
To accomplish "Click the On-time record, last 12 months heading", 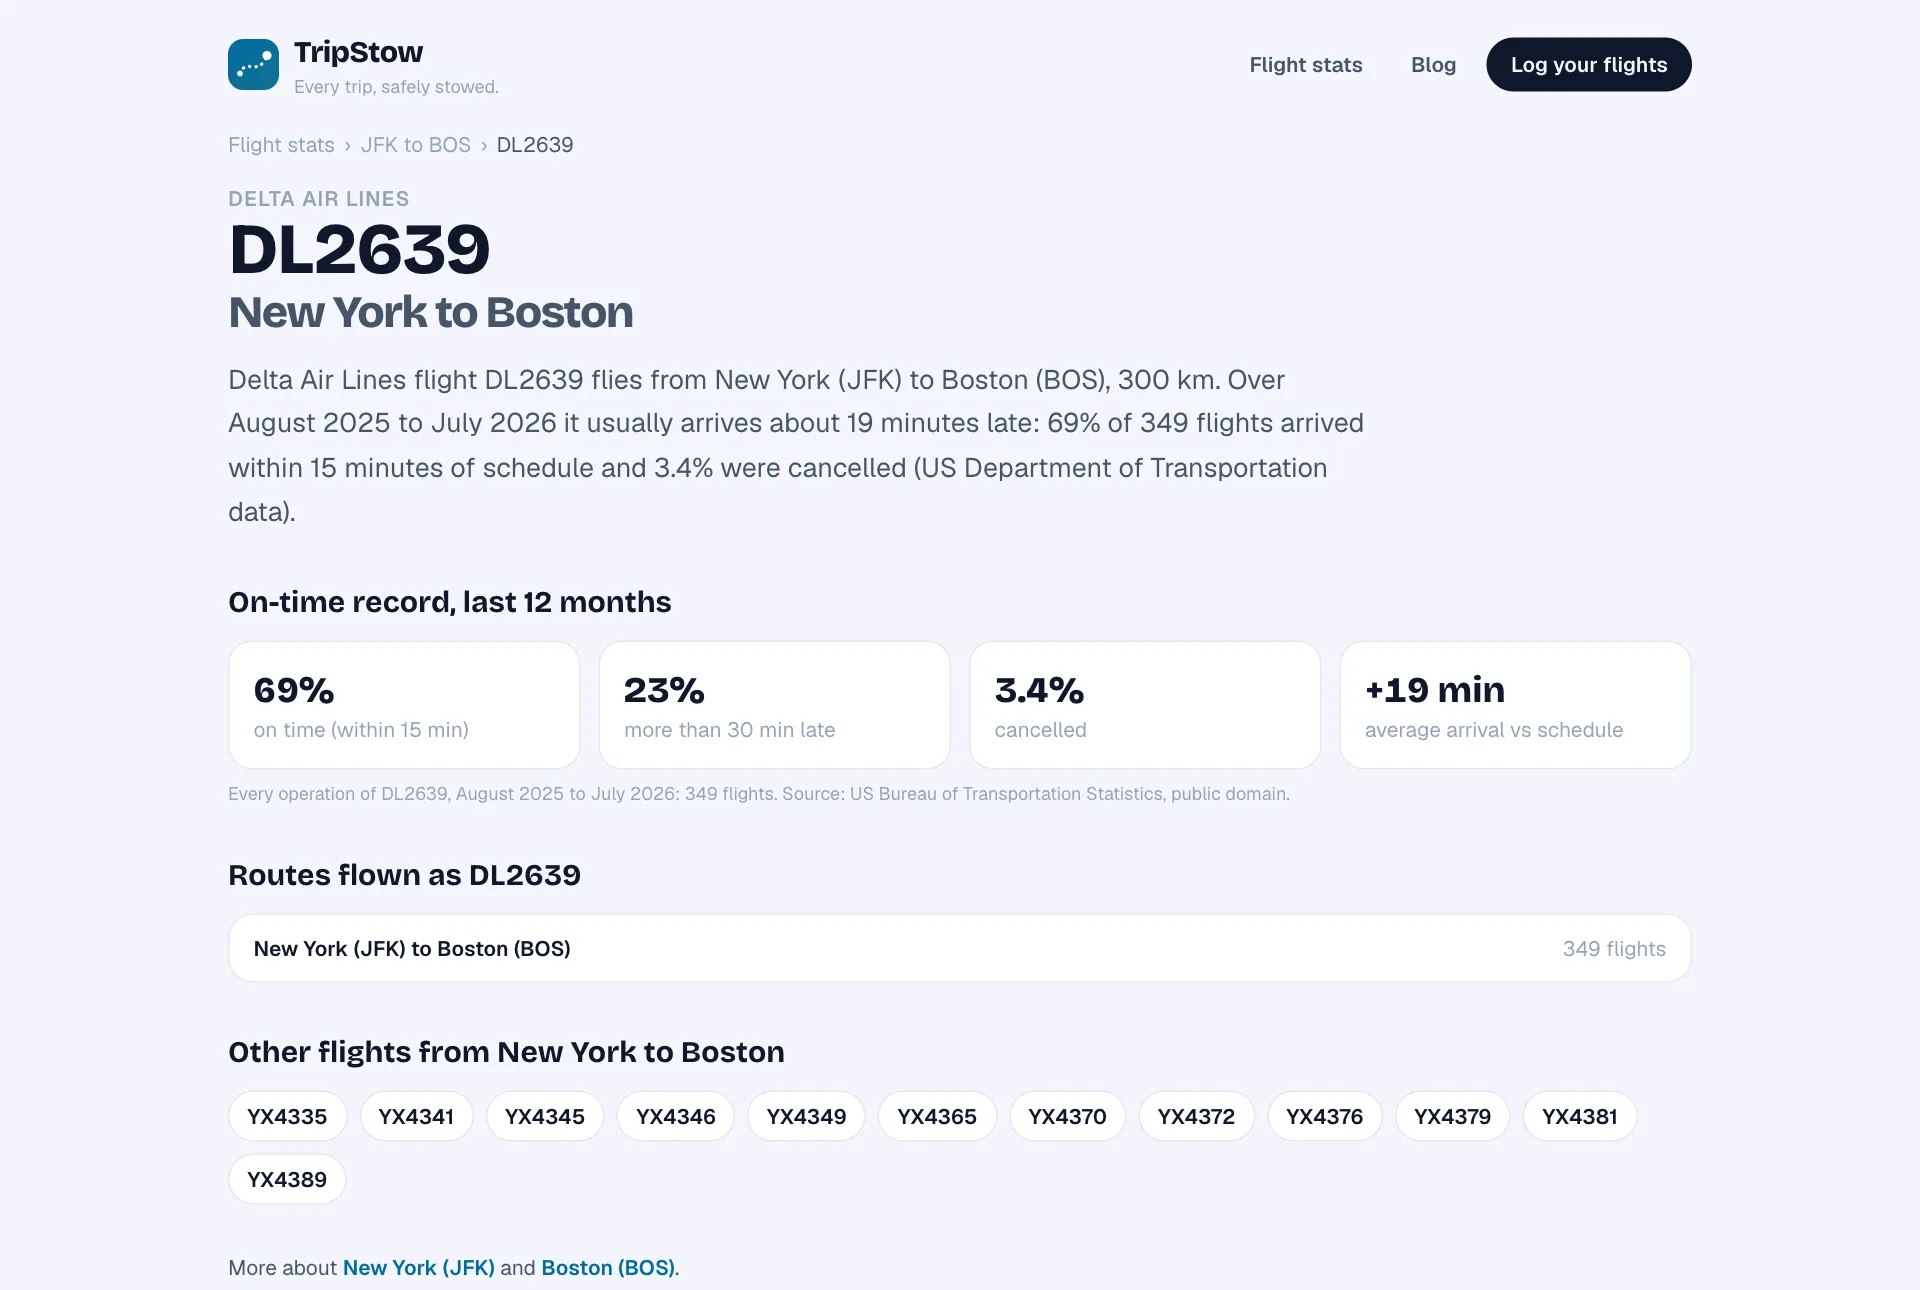I will (x=450, y=602).
